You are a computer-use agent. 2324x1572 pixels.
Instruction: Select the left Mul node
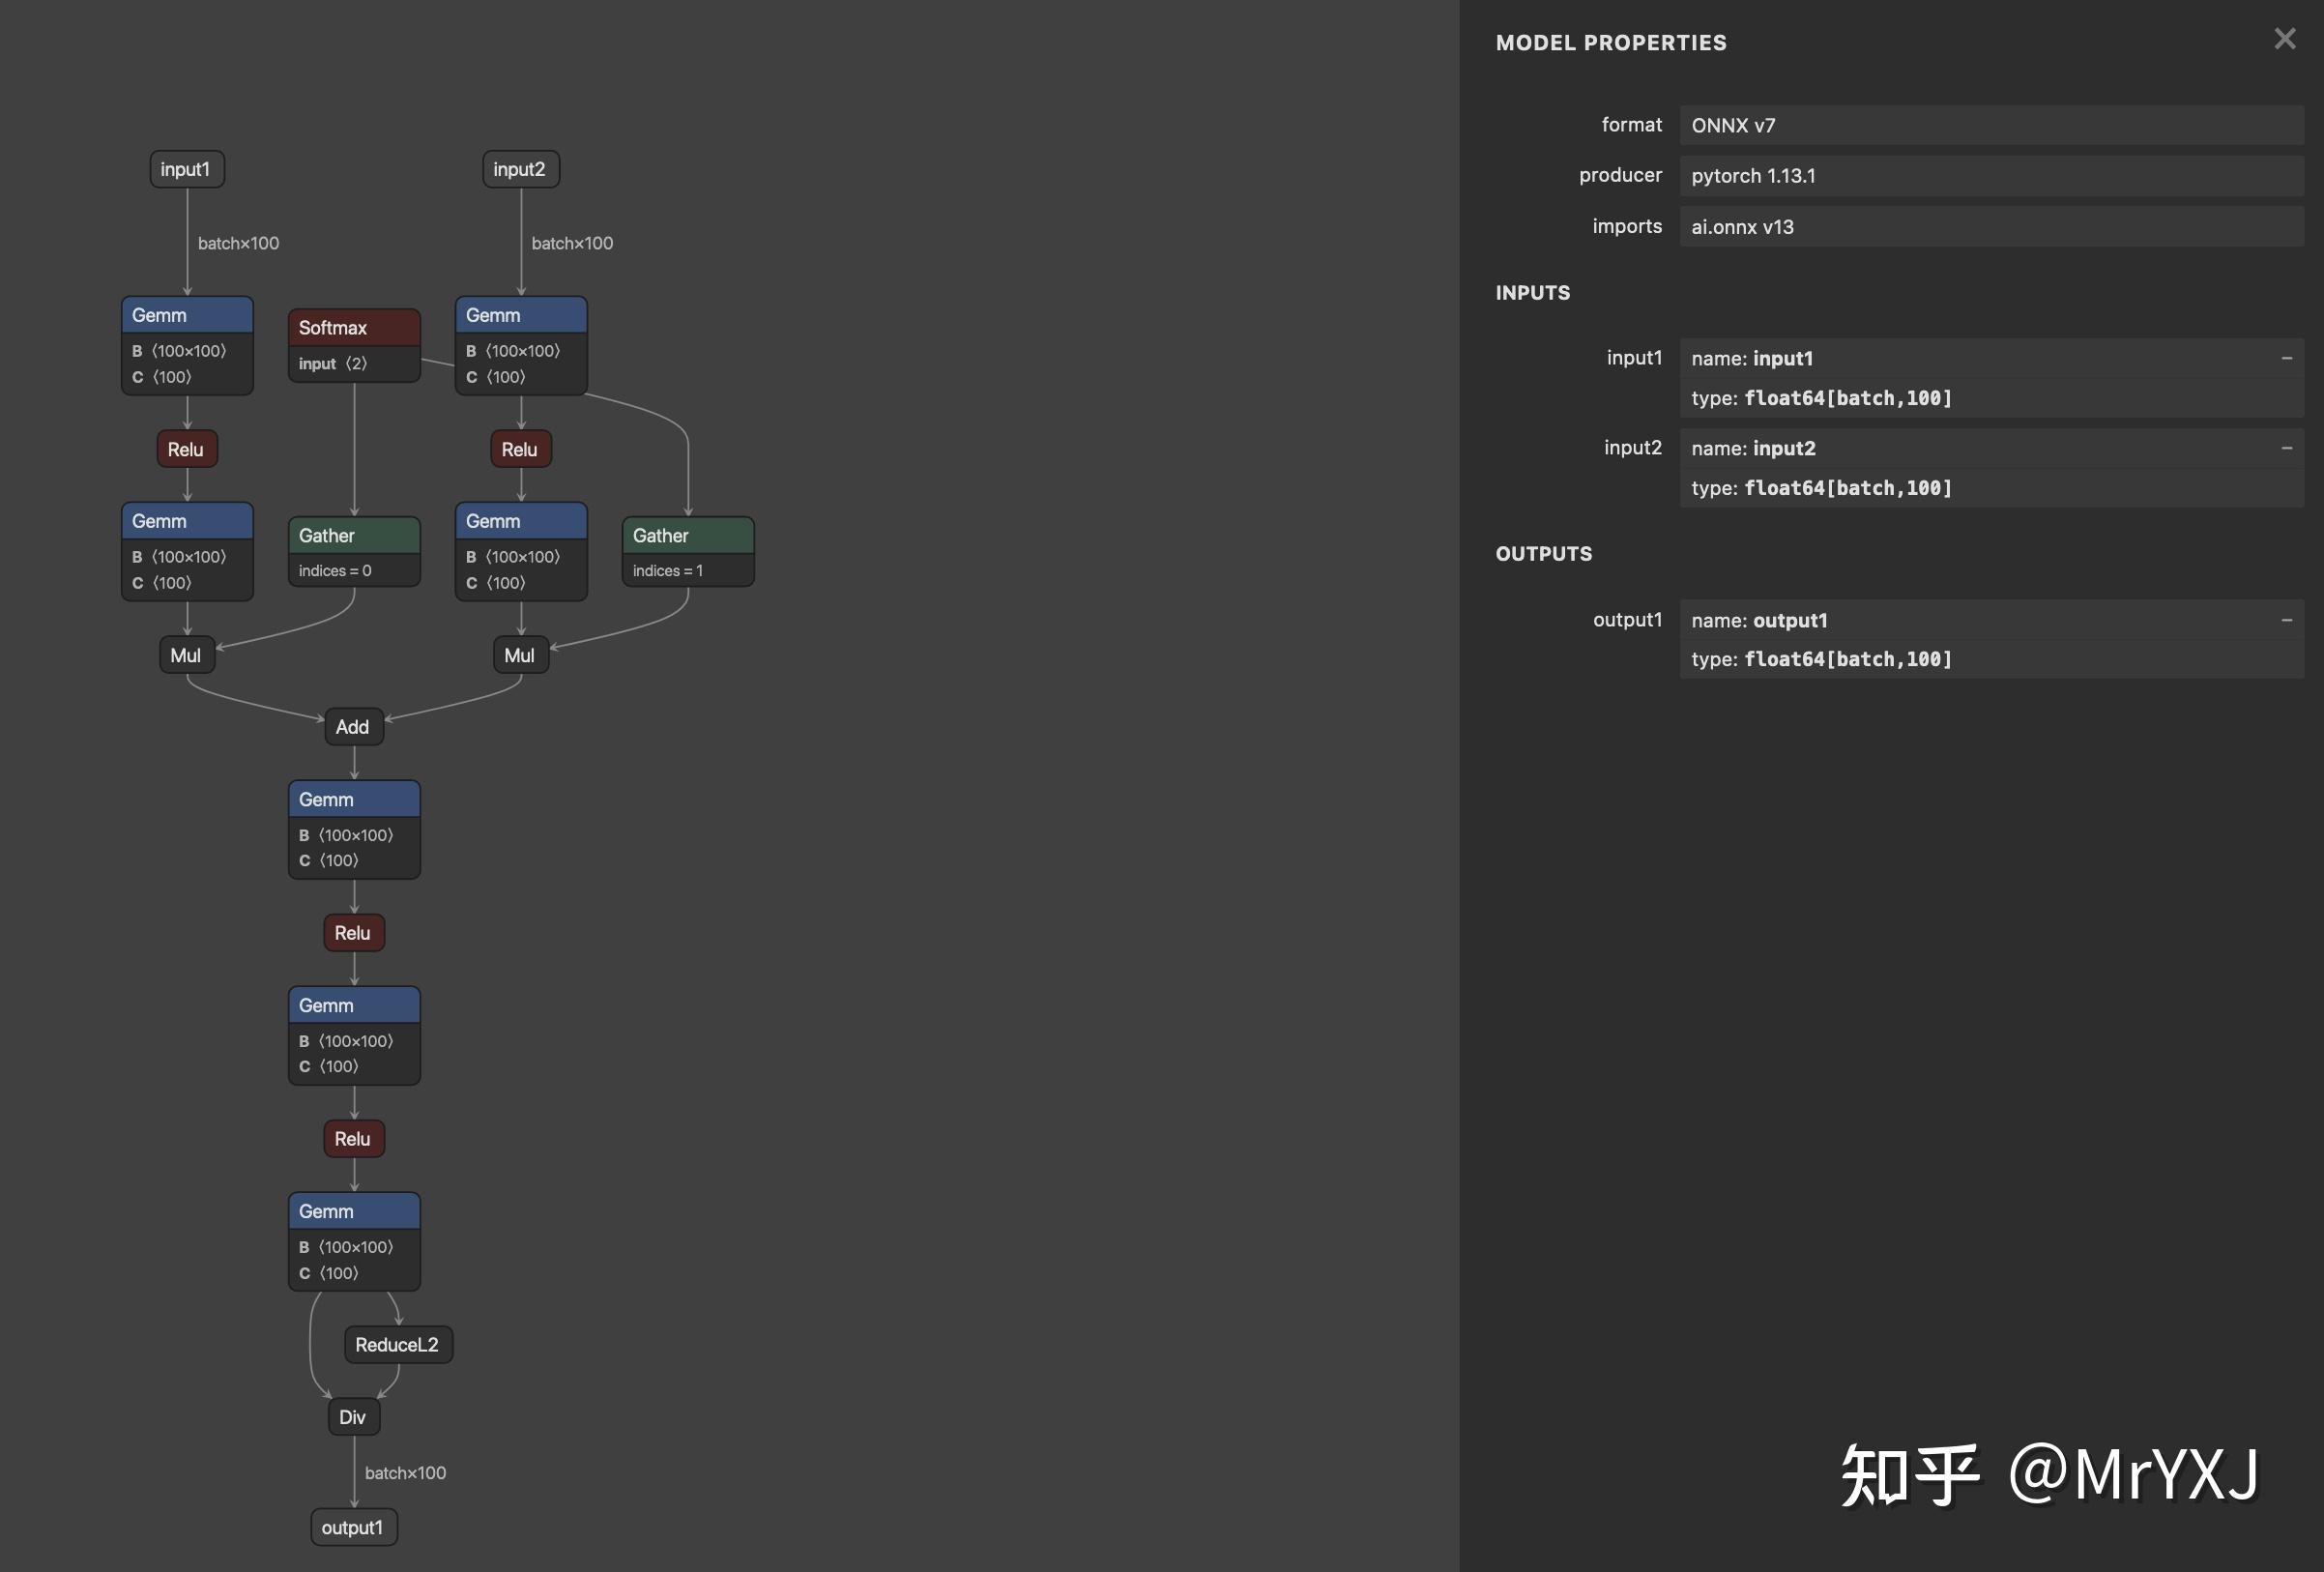click(x=186, y=655)
